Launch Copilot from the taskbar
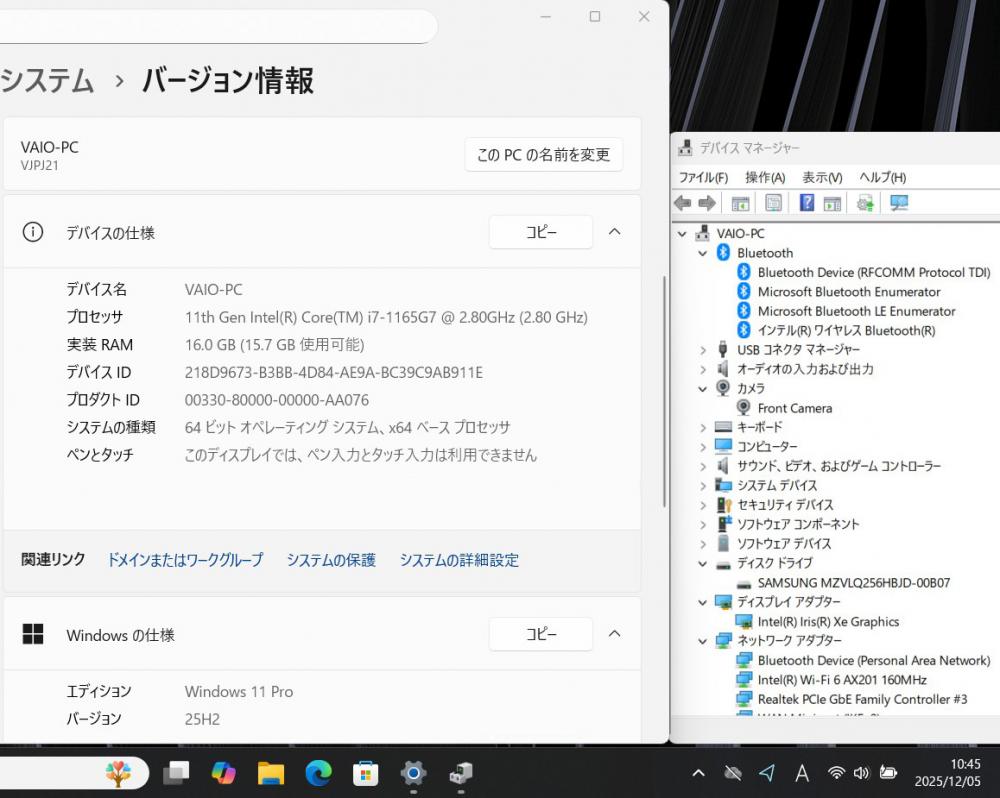1000x798 pixels. click(x=223, y=772)
